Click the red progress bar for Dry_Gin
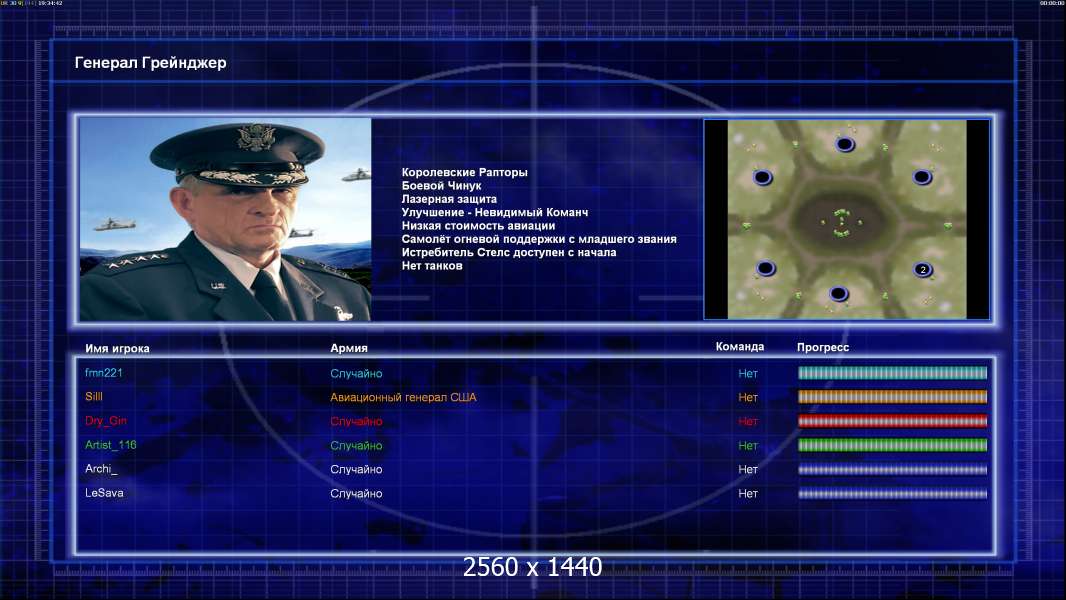The width and height of the screenshot is (1066, 600). pos(892,421)
